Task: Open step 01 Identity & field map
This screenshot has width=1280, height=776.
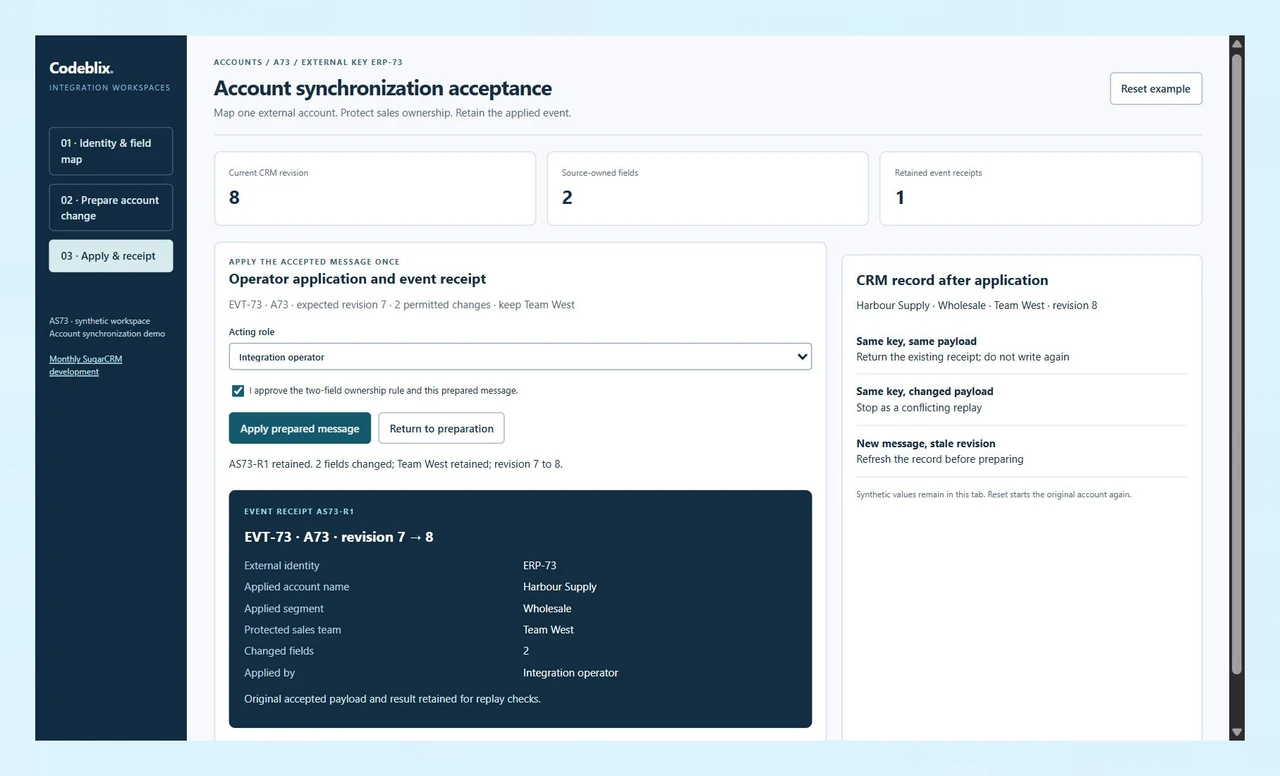Action: coord(111,151)
